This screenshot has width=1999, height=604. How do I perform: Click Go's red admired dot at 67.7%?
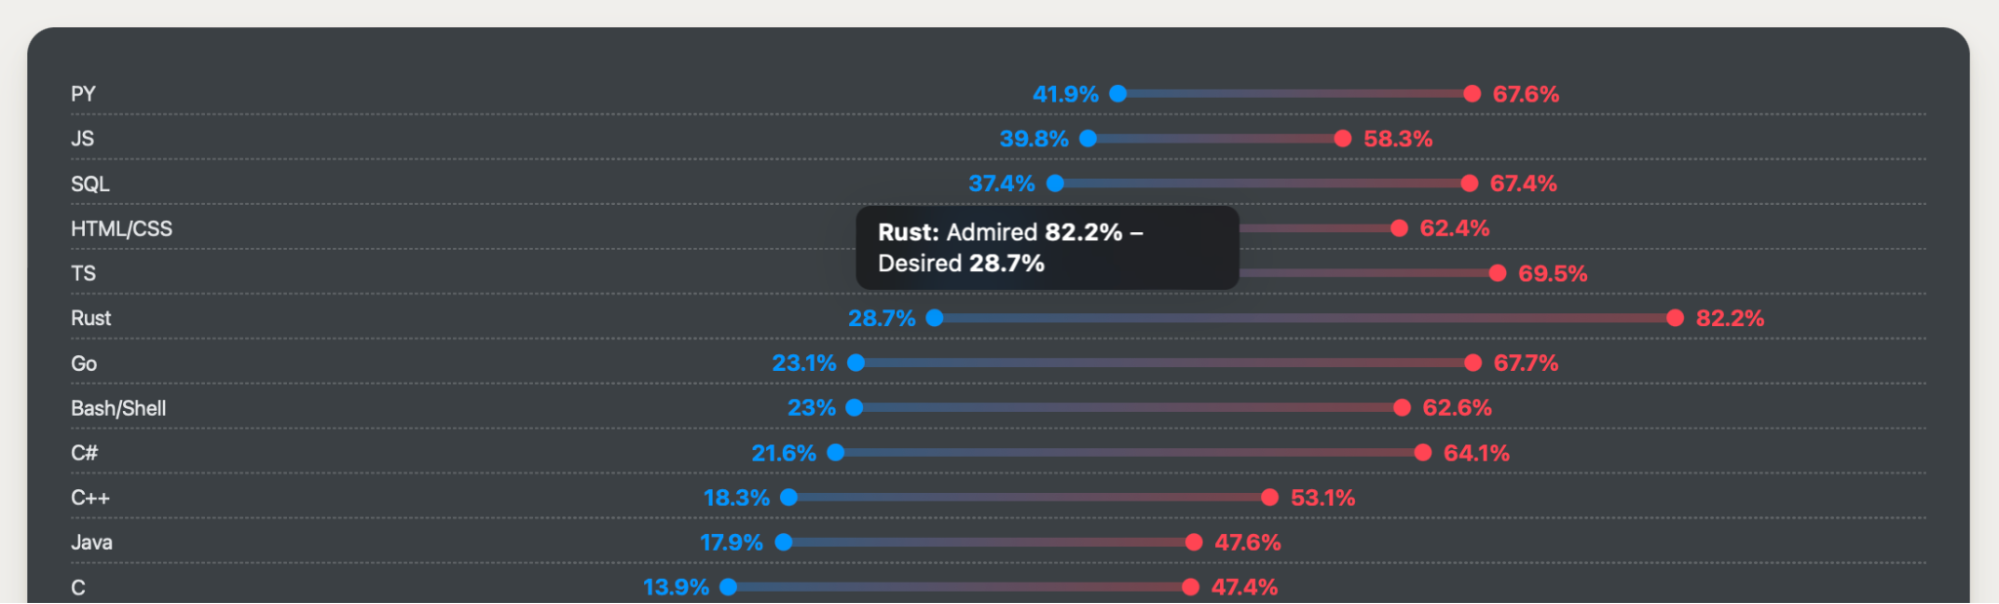[1473, 363]
